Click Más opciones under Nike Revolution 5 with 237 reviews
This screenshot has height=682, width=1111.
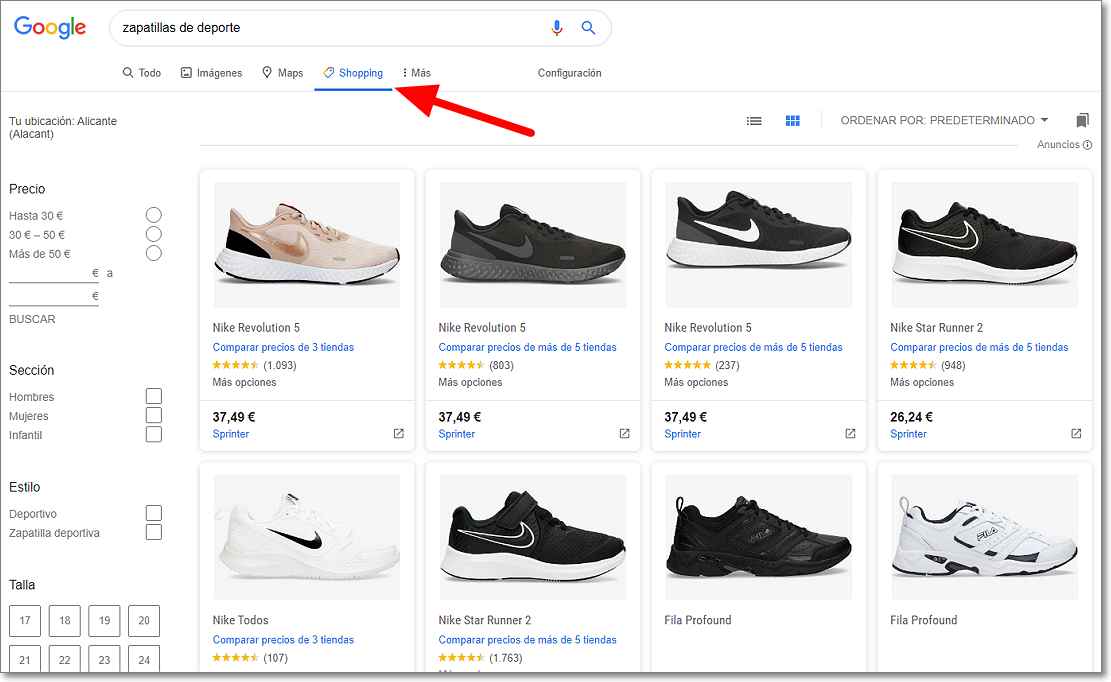tap(696, 382)
